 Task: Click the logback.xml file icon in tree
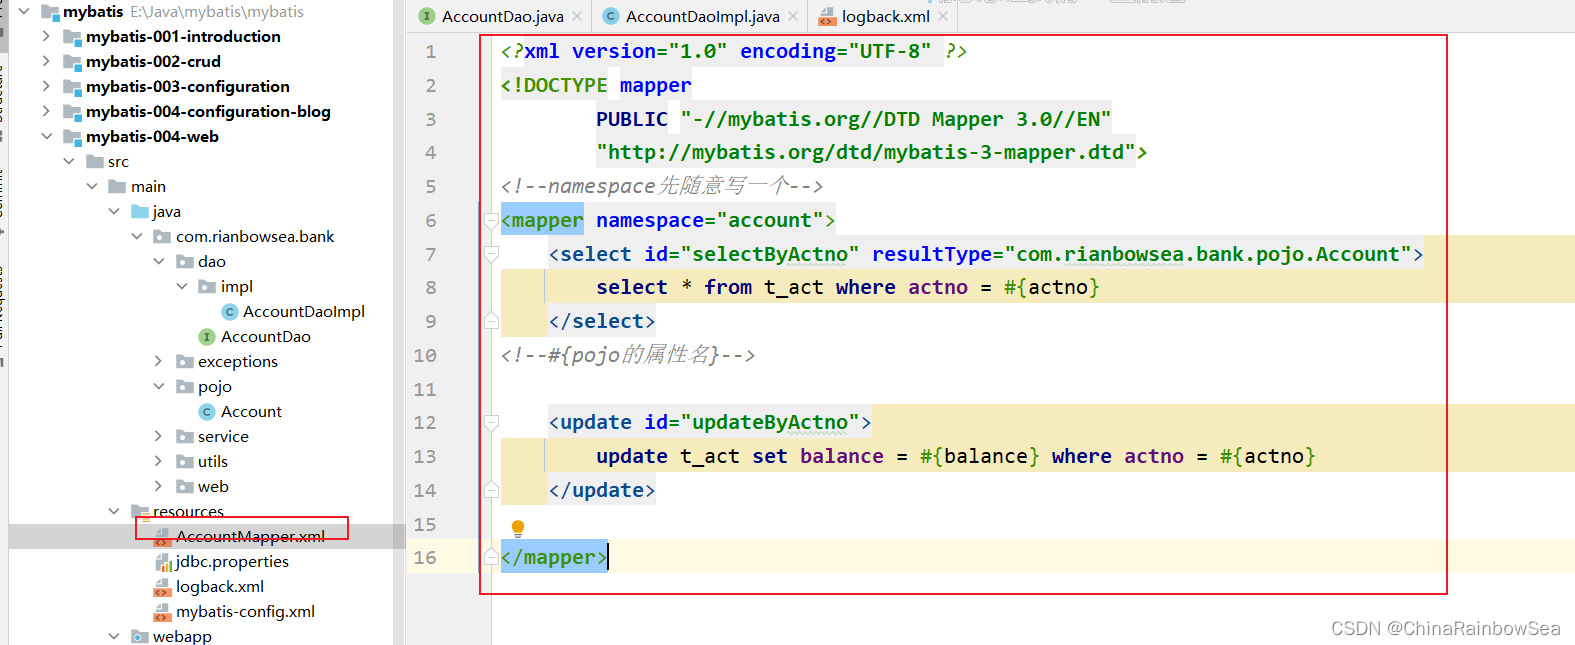162,587
